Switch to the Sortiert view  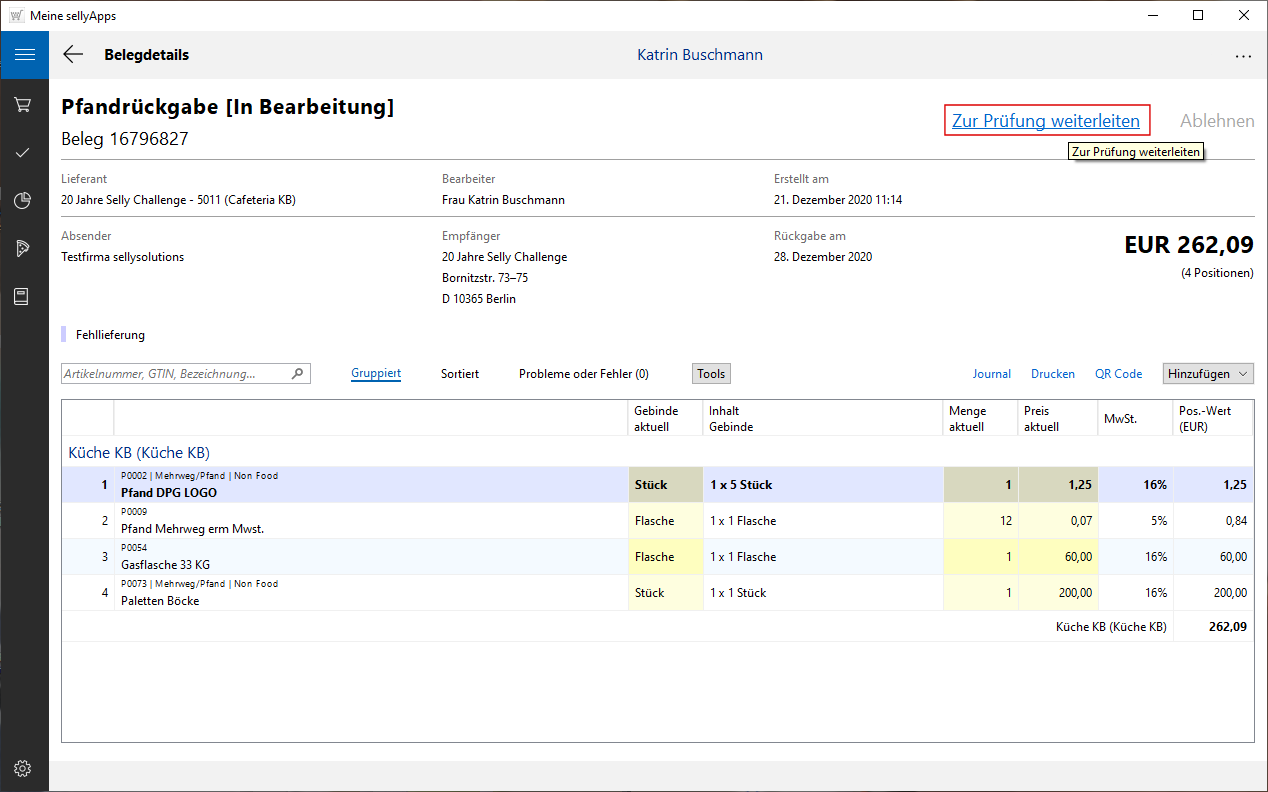(x=460, y=374)
